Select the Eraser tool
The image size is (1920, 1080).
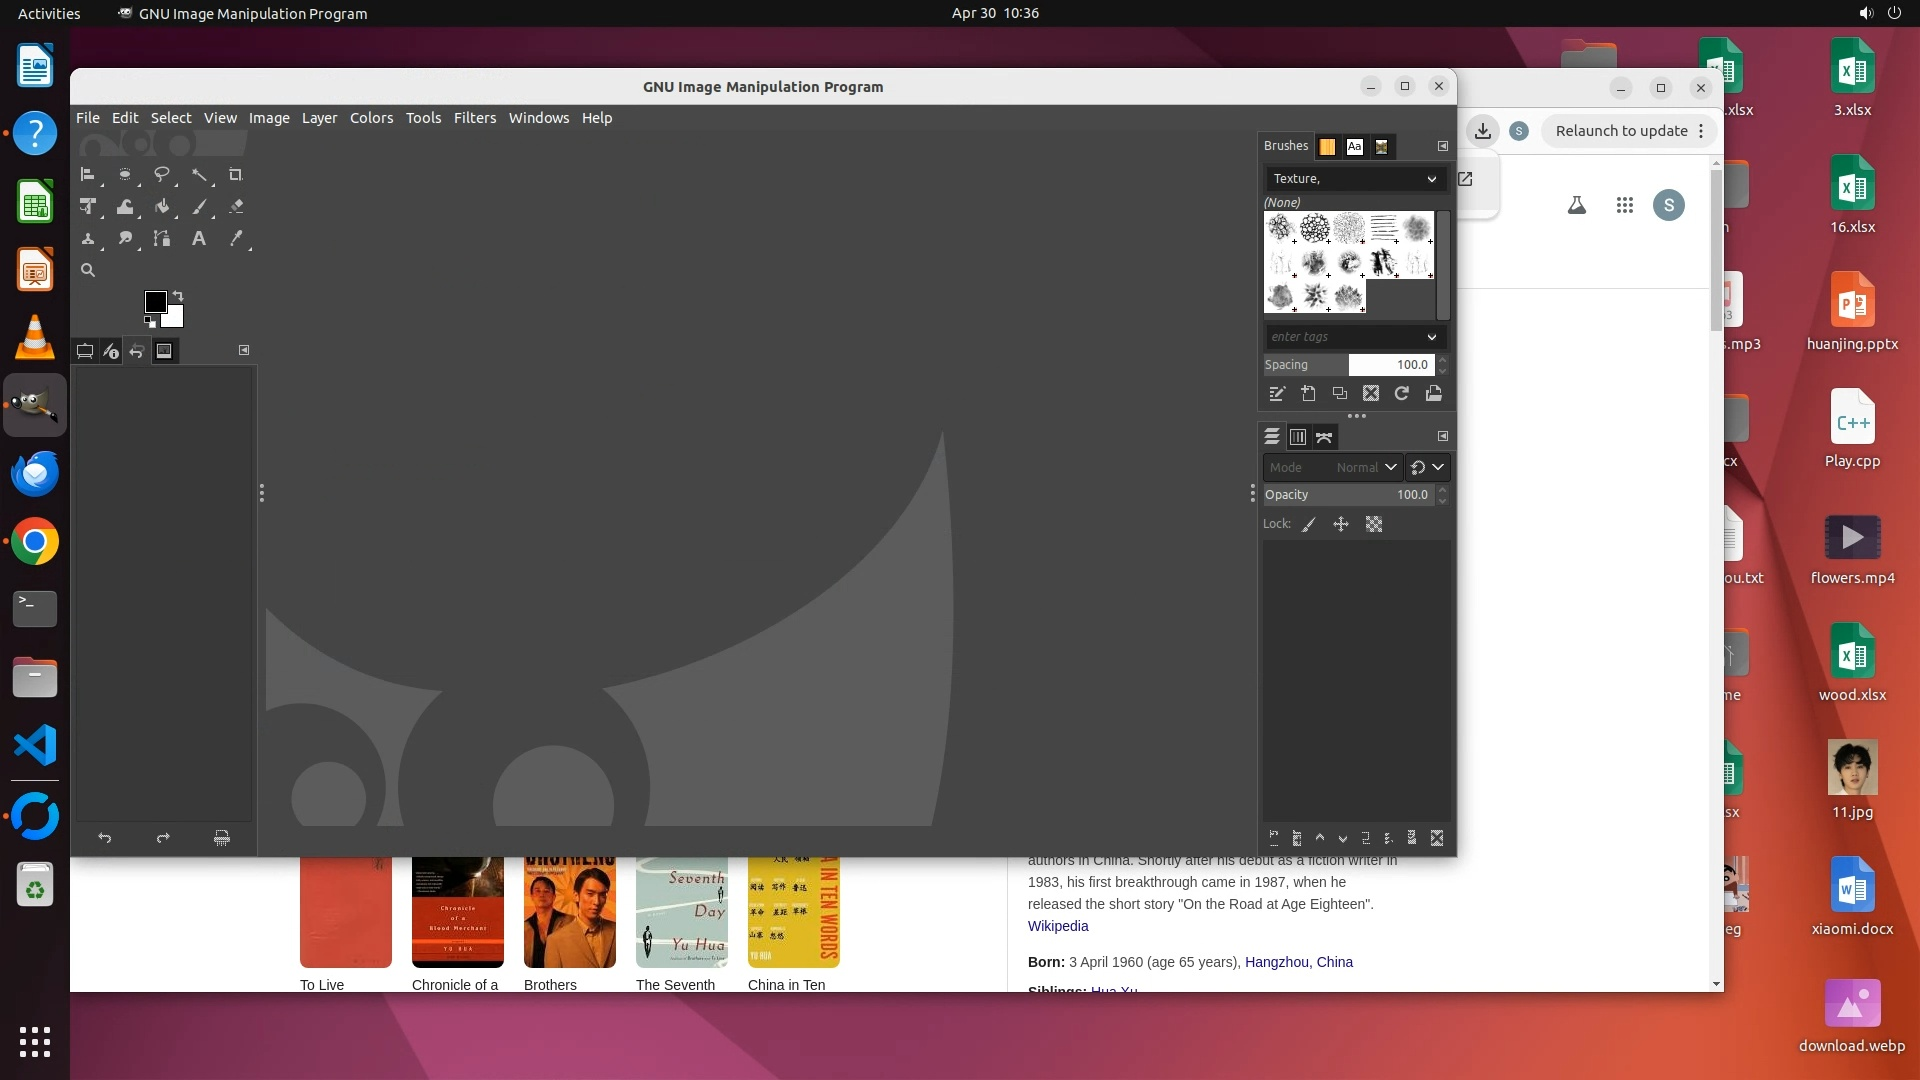tap(236, 207)
